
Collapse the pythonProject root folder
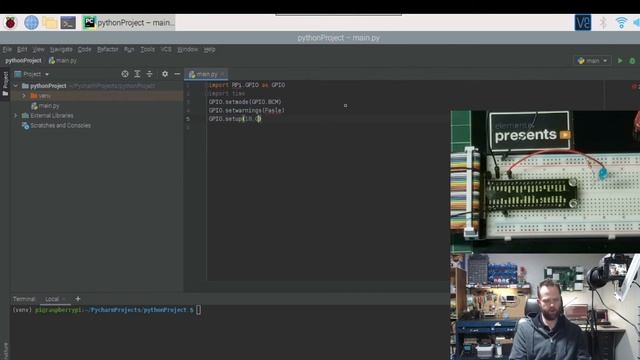point(16,86)
